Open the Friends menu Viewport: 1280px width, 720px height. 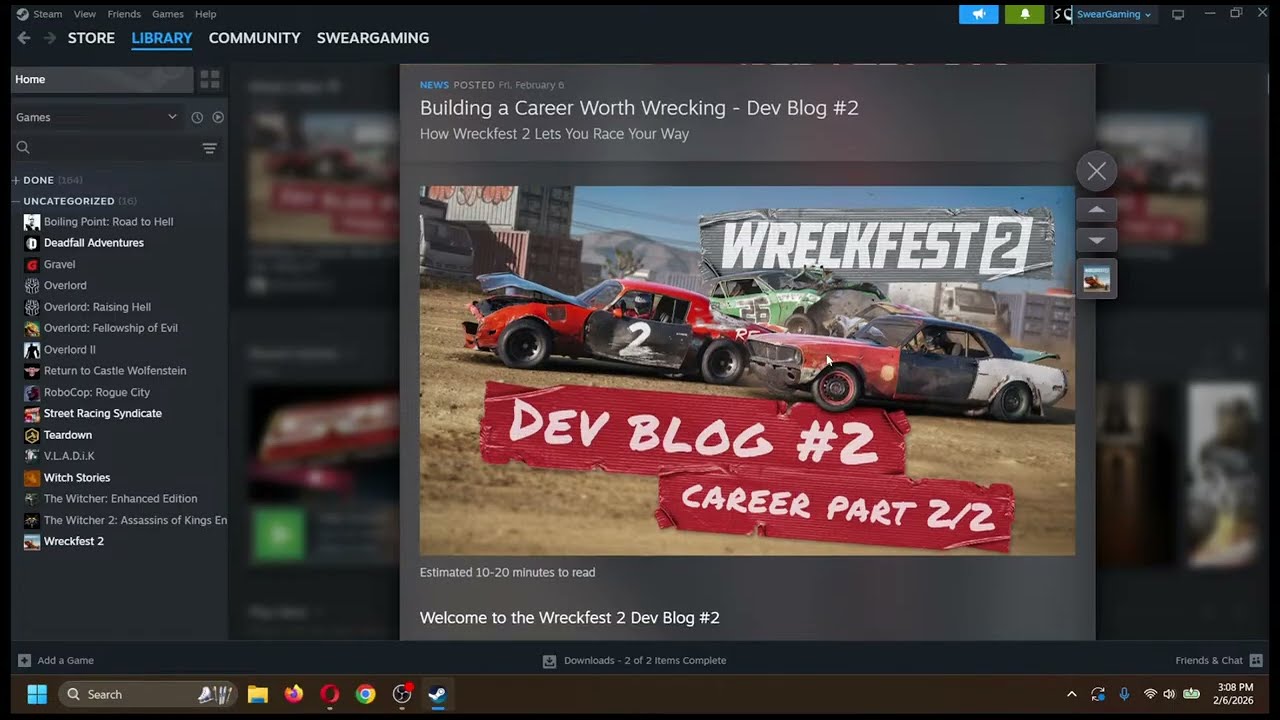[124, 14]
